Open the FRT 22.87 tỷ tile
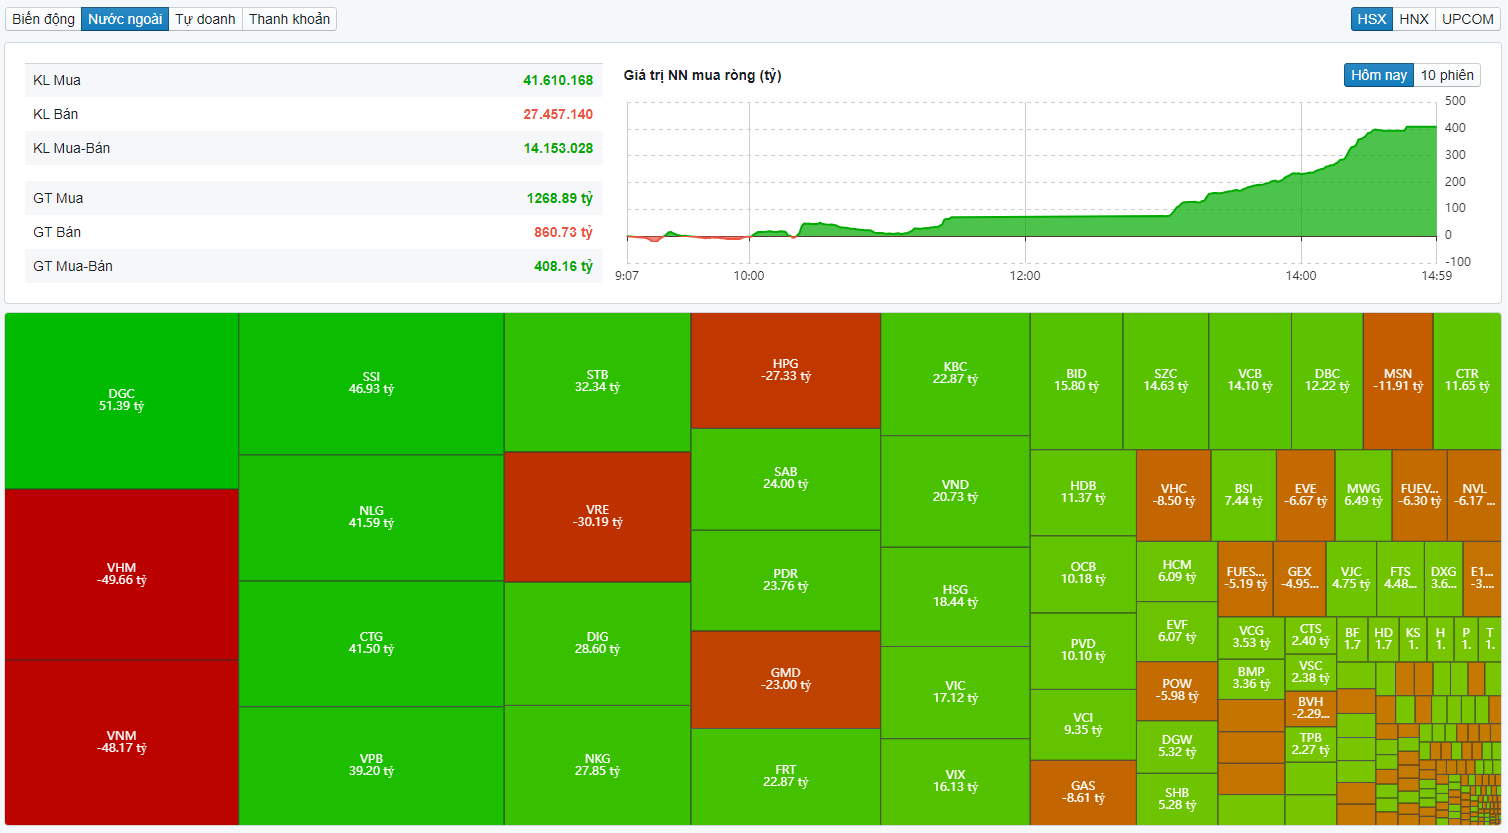 [786, 776]
